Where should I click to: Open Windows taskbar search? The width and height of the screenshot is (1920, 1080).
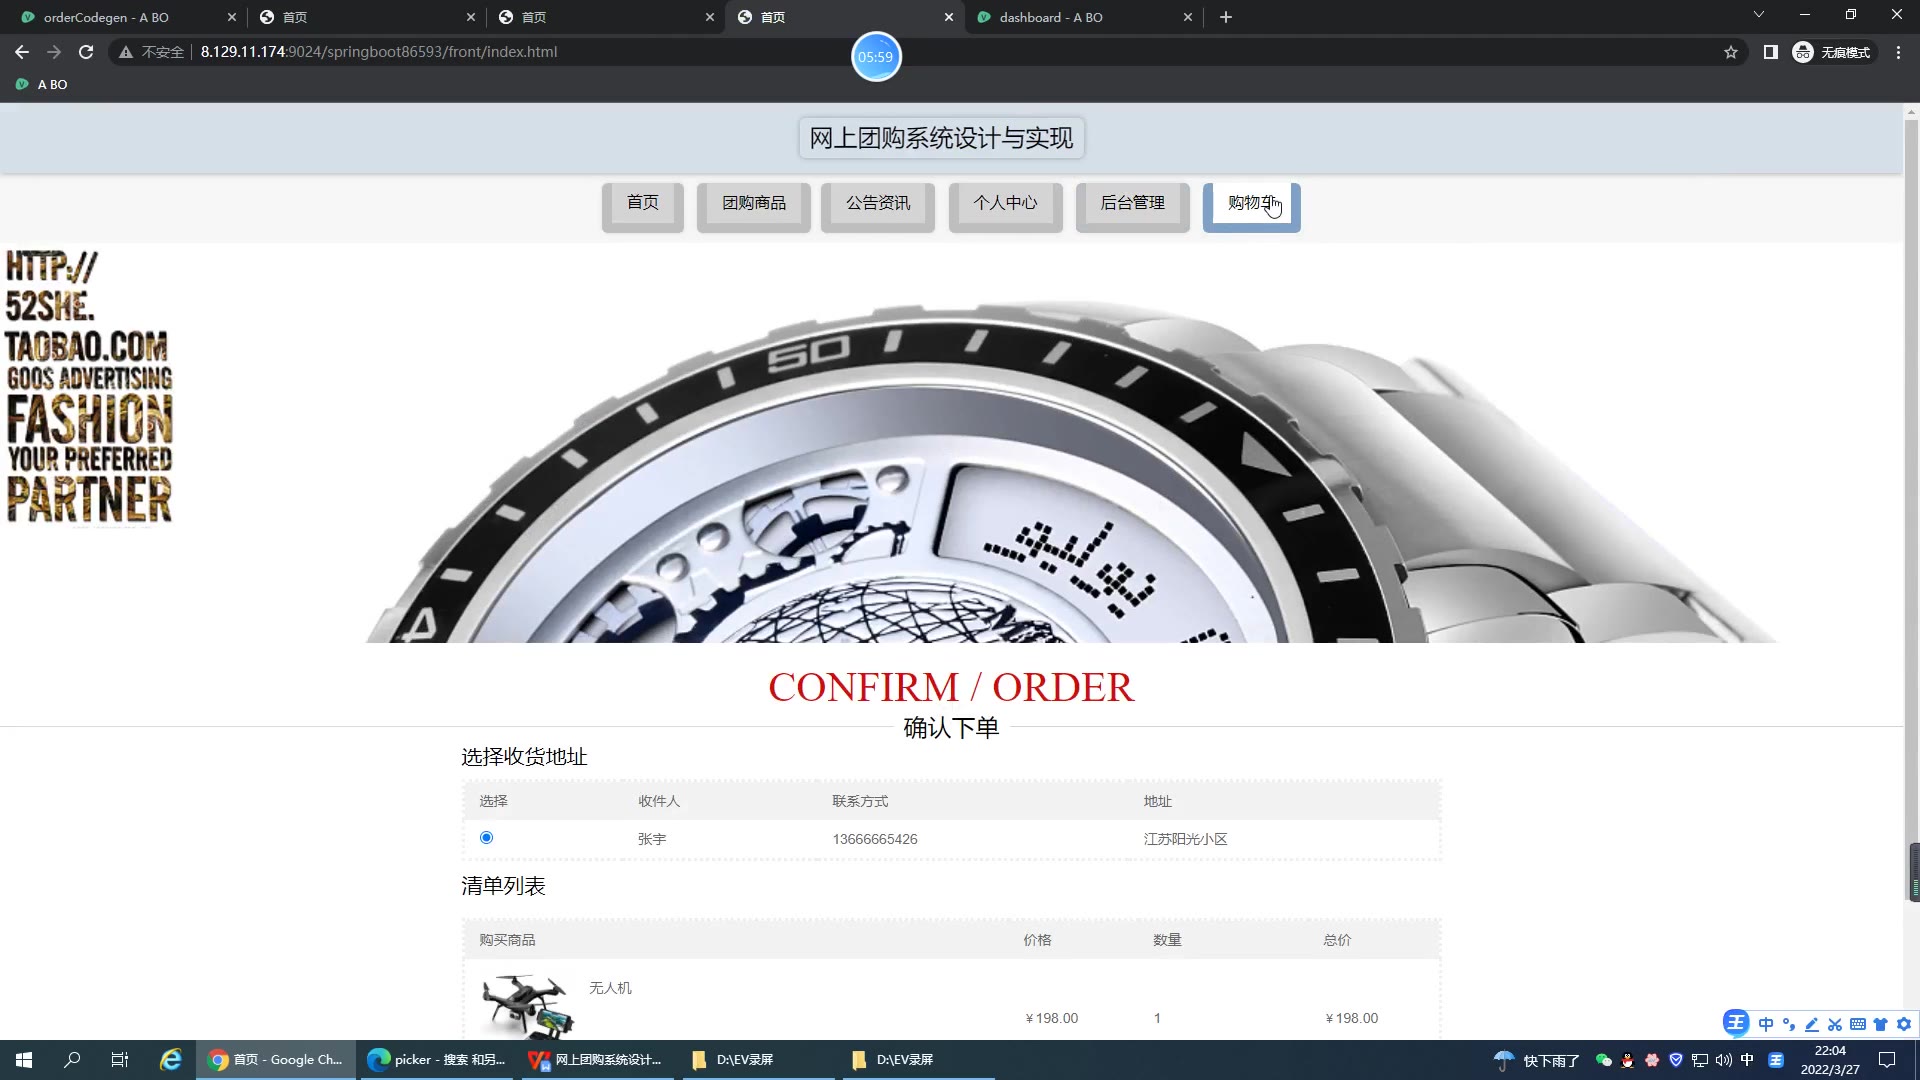tap(72, 1060)
